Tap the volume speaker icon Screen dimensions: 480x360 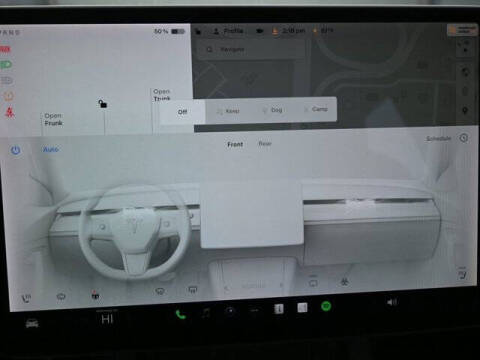pos(392,302)
